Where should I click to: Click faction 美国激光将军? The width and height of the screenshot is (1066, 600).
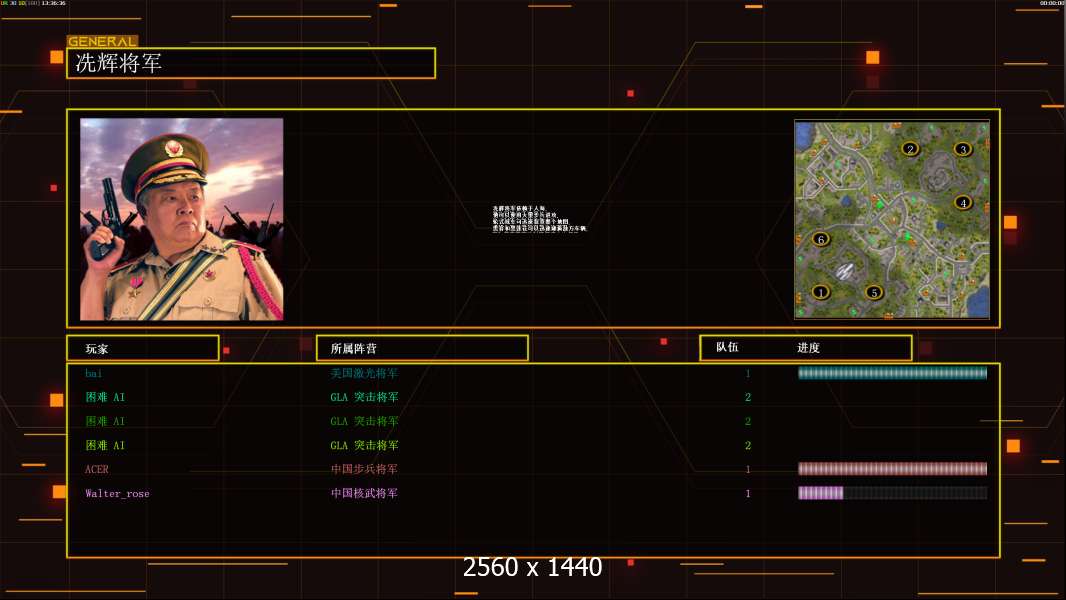click(364, 373)
